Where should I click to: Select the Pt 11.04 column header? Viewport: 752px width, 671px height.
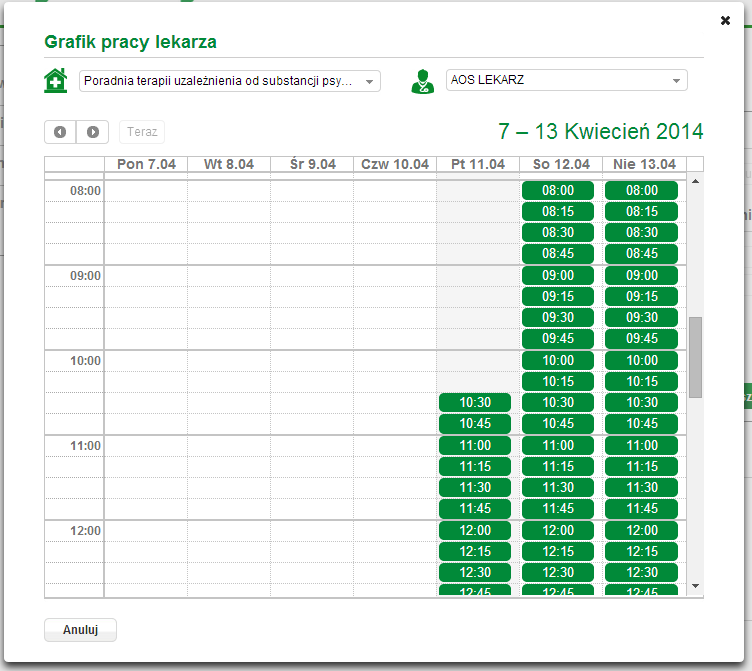pos(478,164)
